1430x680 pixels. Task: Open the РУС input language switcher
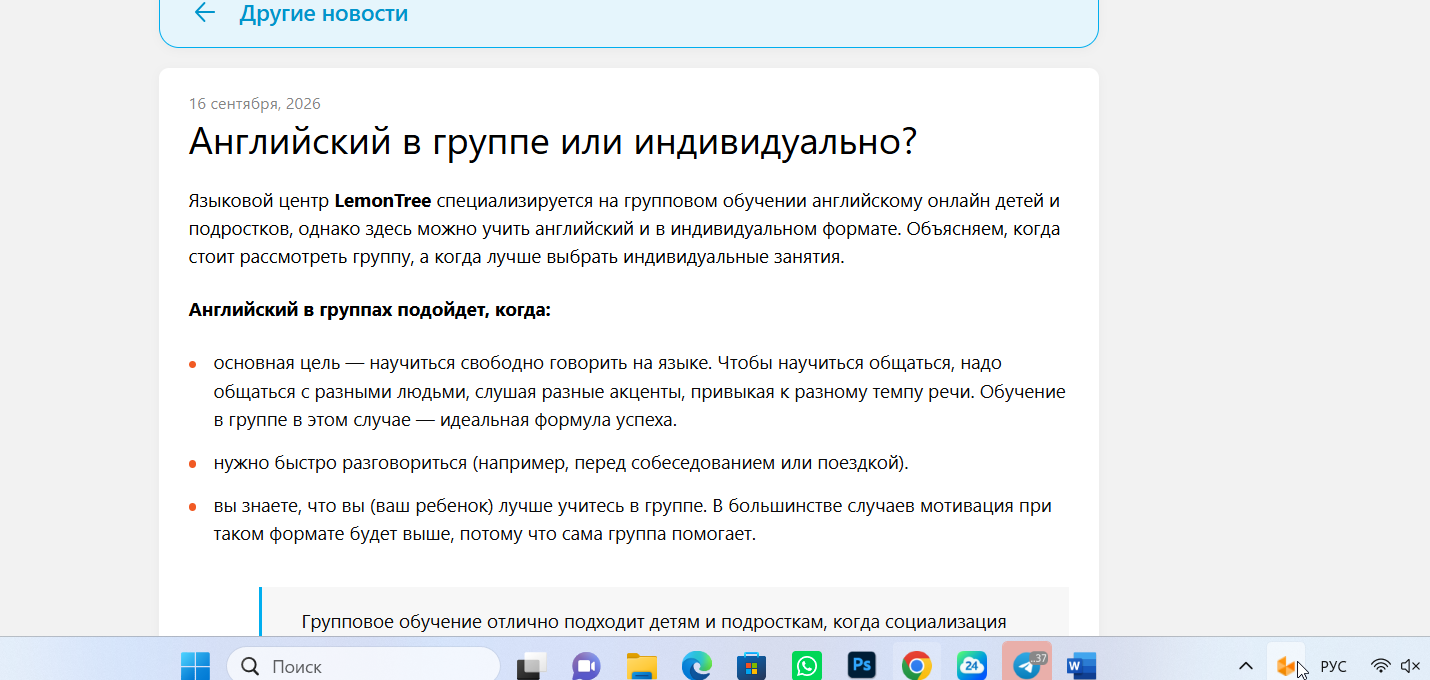click(1334, 666)
